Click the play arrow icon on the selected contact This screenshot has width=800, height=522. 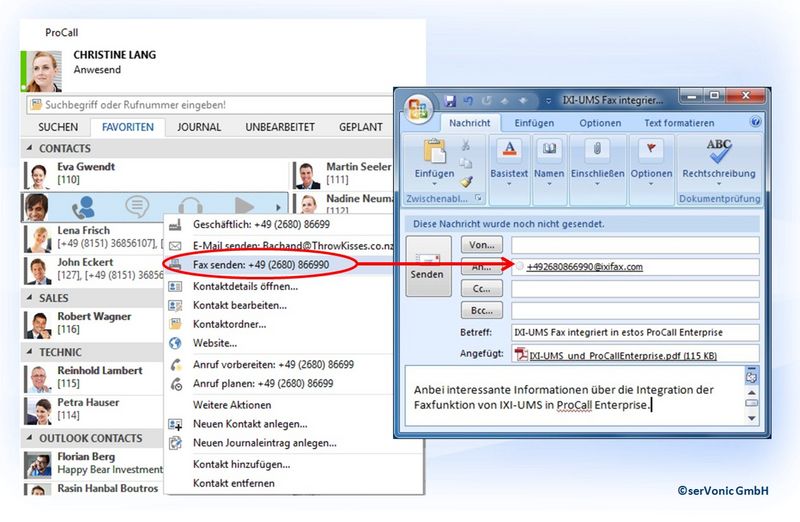click(x=244, y=207)
